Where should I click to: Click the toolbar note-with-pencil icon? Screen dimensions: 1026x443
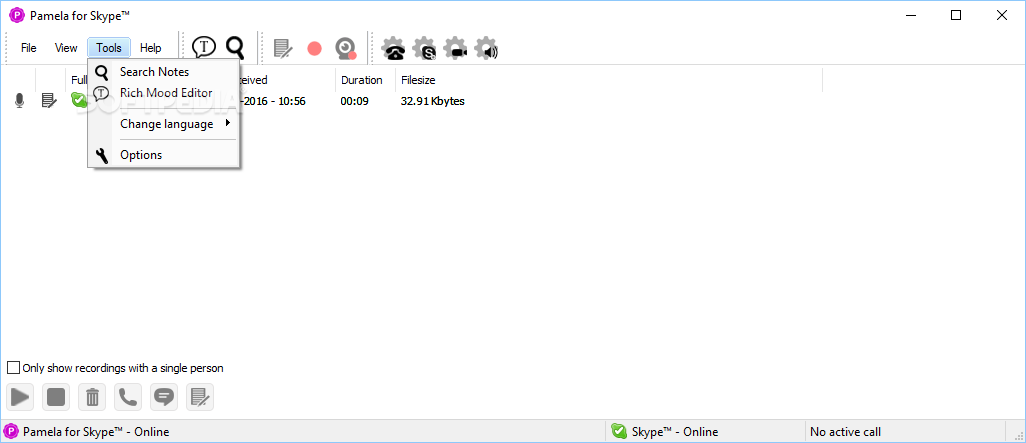point(283,48)
